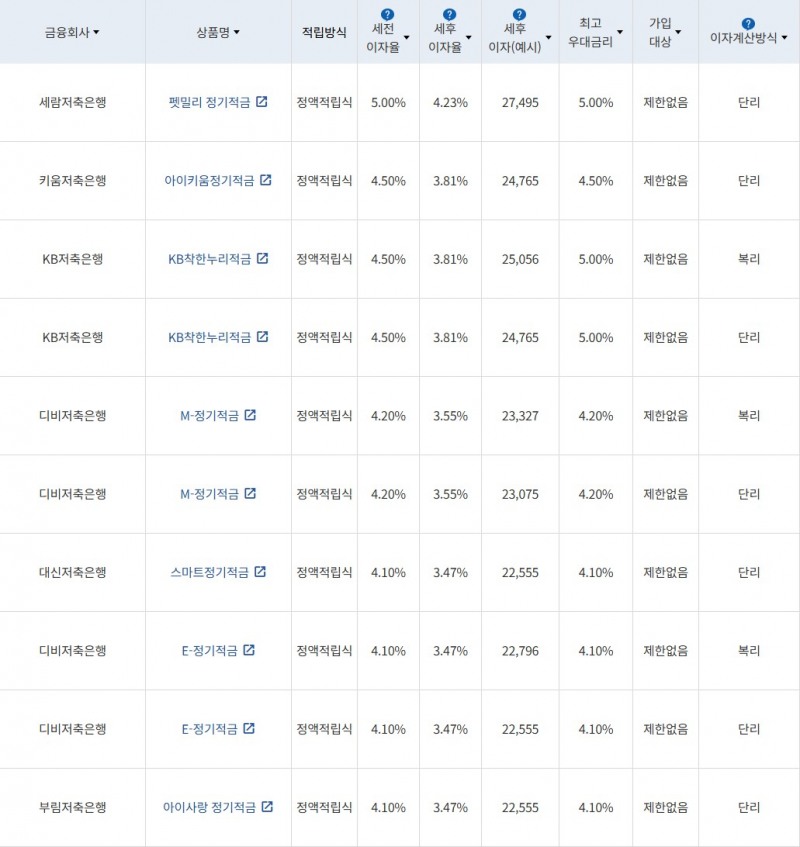Open 상품명 column sort dropdown
This screenshot has height=847, width=800.
click(236, 33)
